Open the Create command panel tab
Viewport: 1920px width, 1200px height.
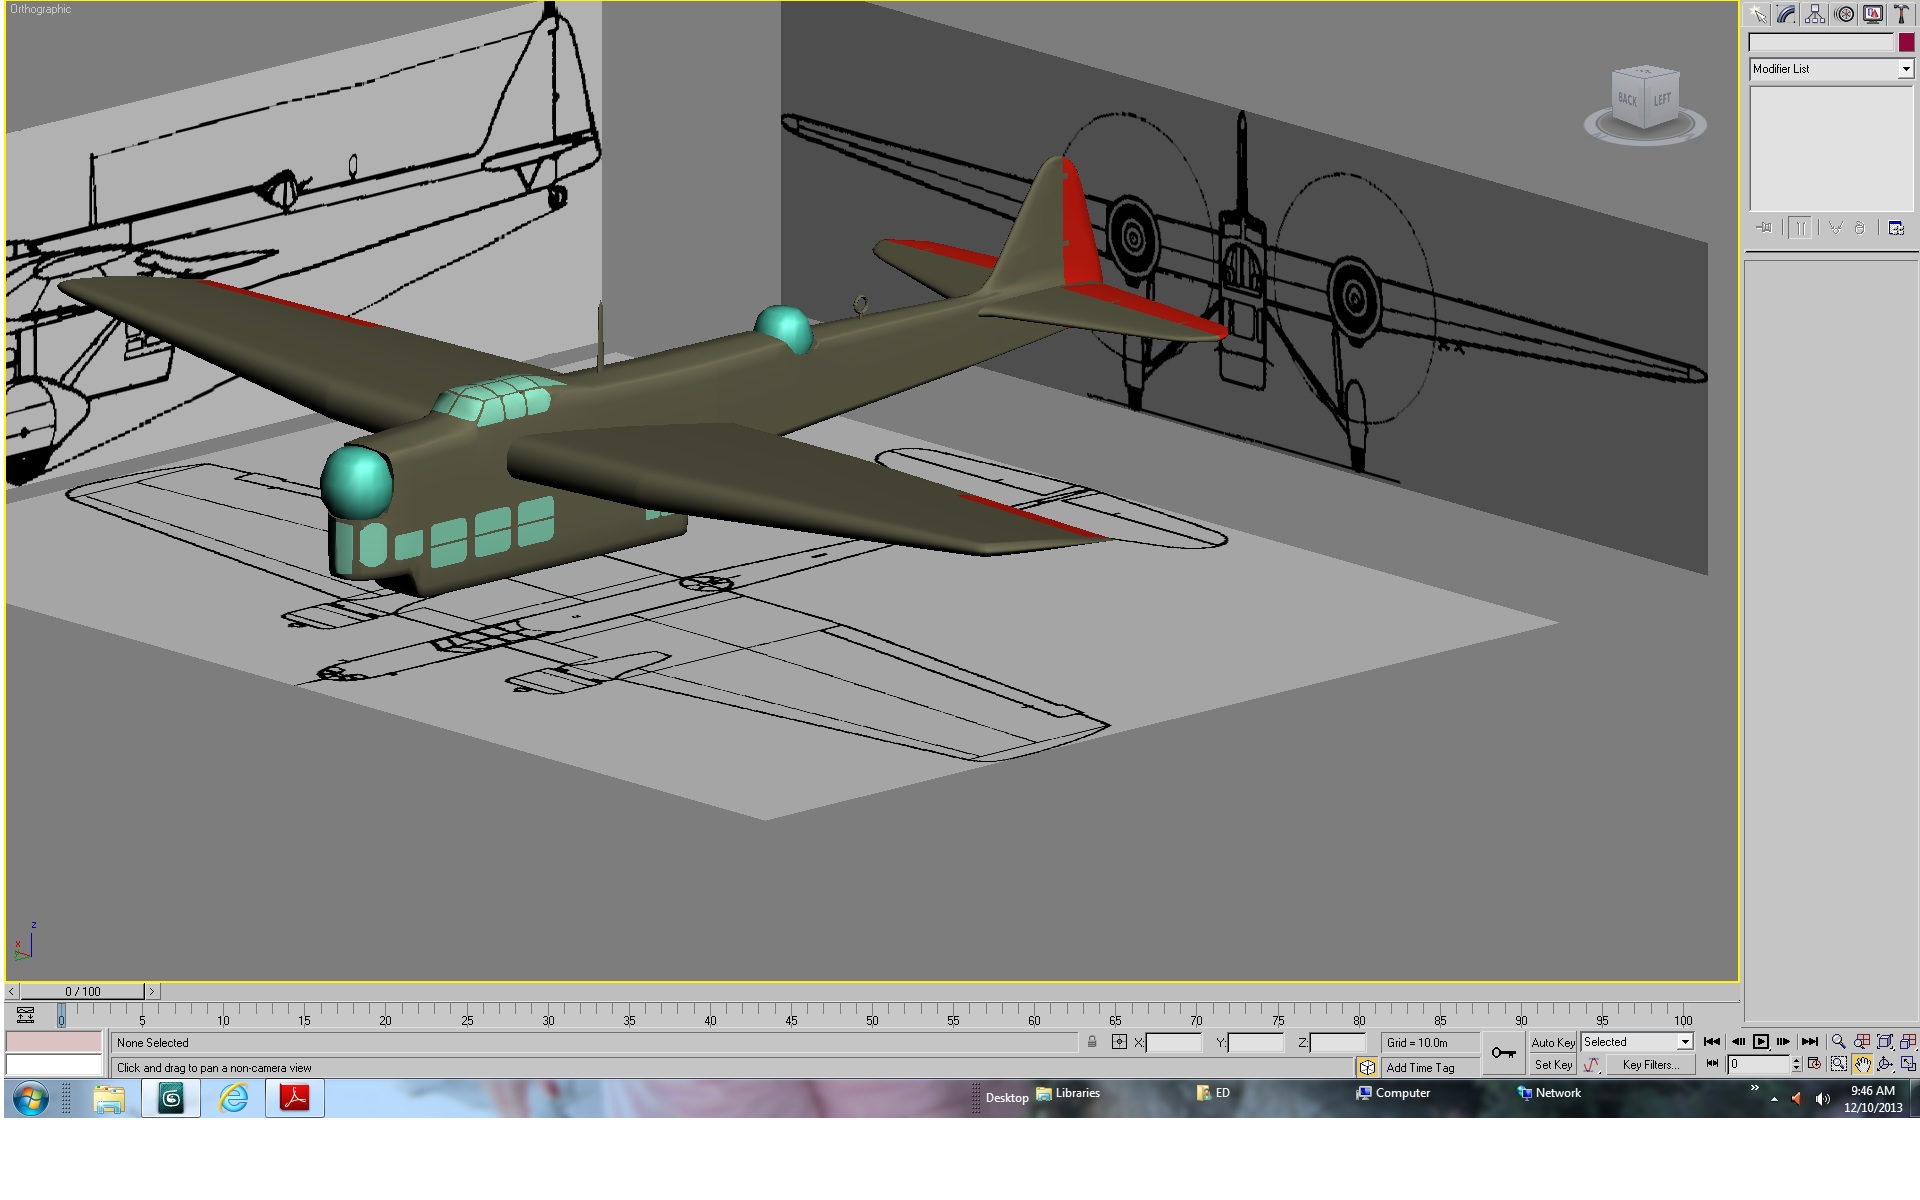pyautogui.click(x=1757, y=14)
